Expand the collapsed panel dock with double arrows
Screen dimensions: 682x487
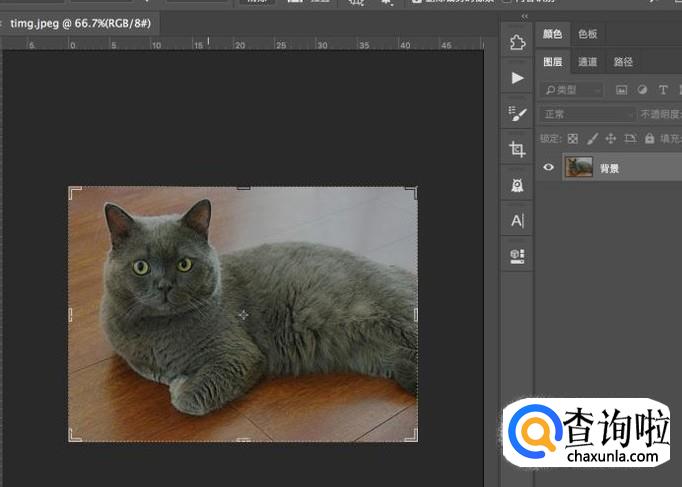click(526, 17)
